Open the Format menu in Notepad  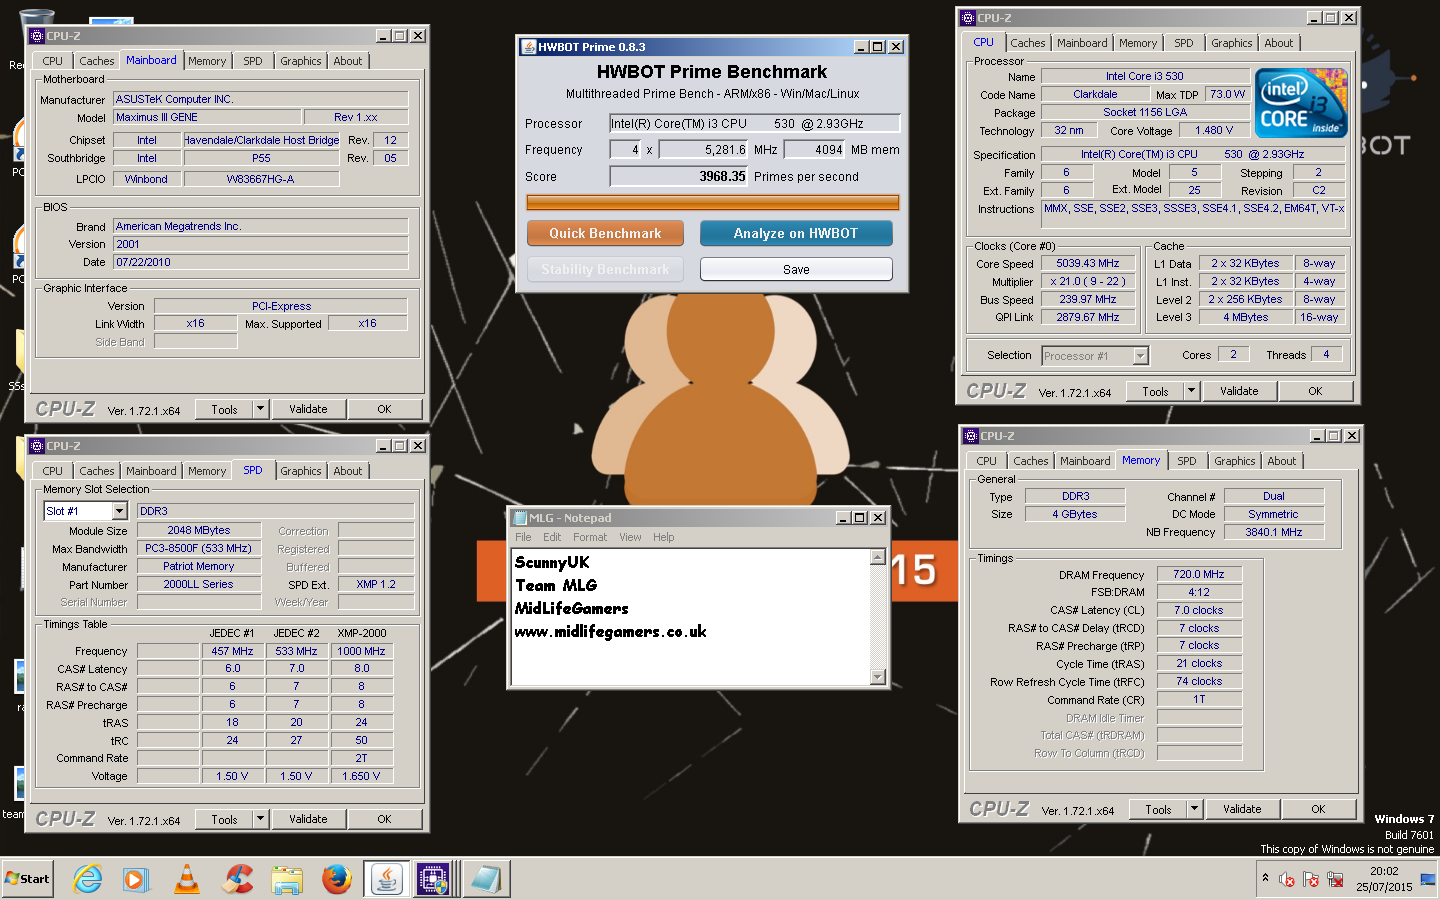click(x=590, y=537)
